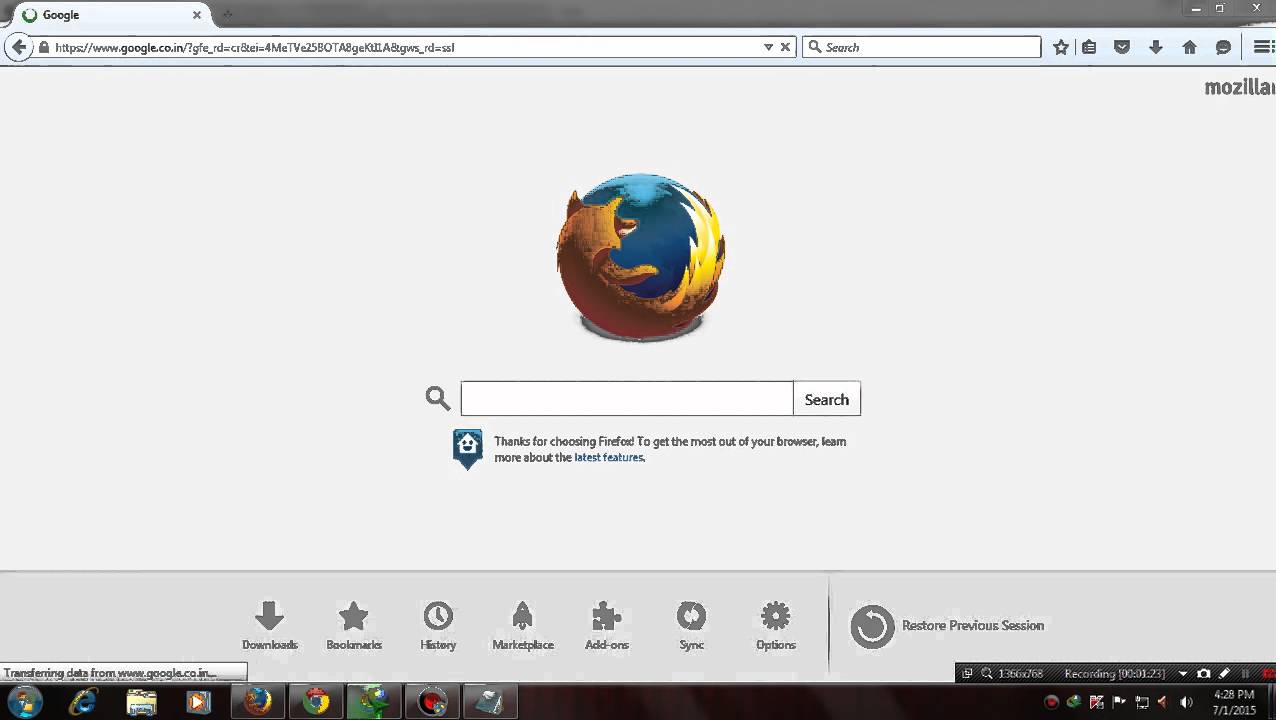Click the recorder pencil draw icon
1276x720 pixels.
click(1224, 674)
